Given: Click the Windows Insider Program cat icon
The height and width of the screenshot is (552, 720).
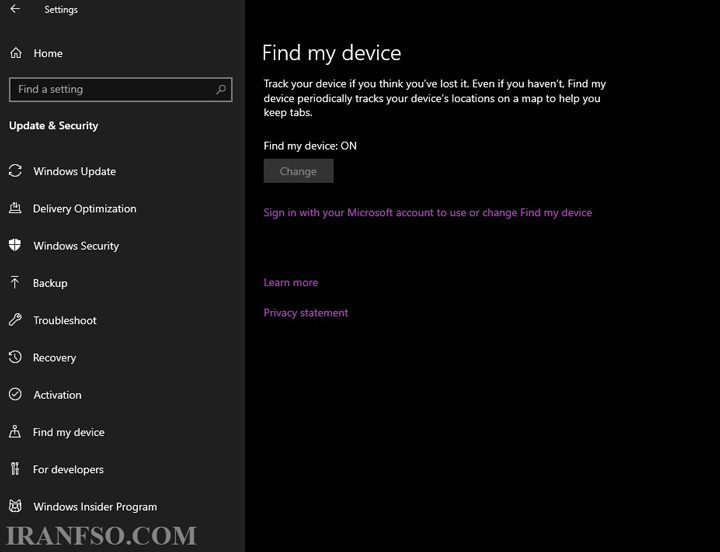Looking at the screenshot, I should click(15, 506).
